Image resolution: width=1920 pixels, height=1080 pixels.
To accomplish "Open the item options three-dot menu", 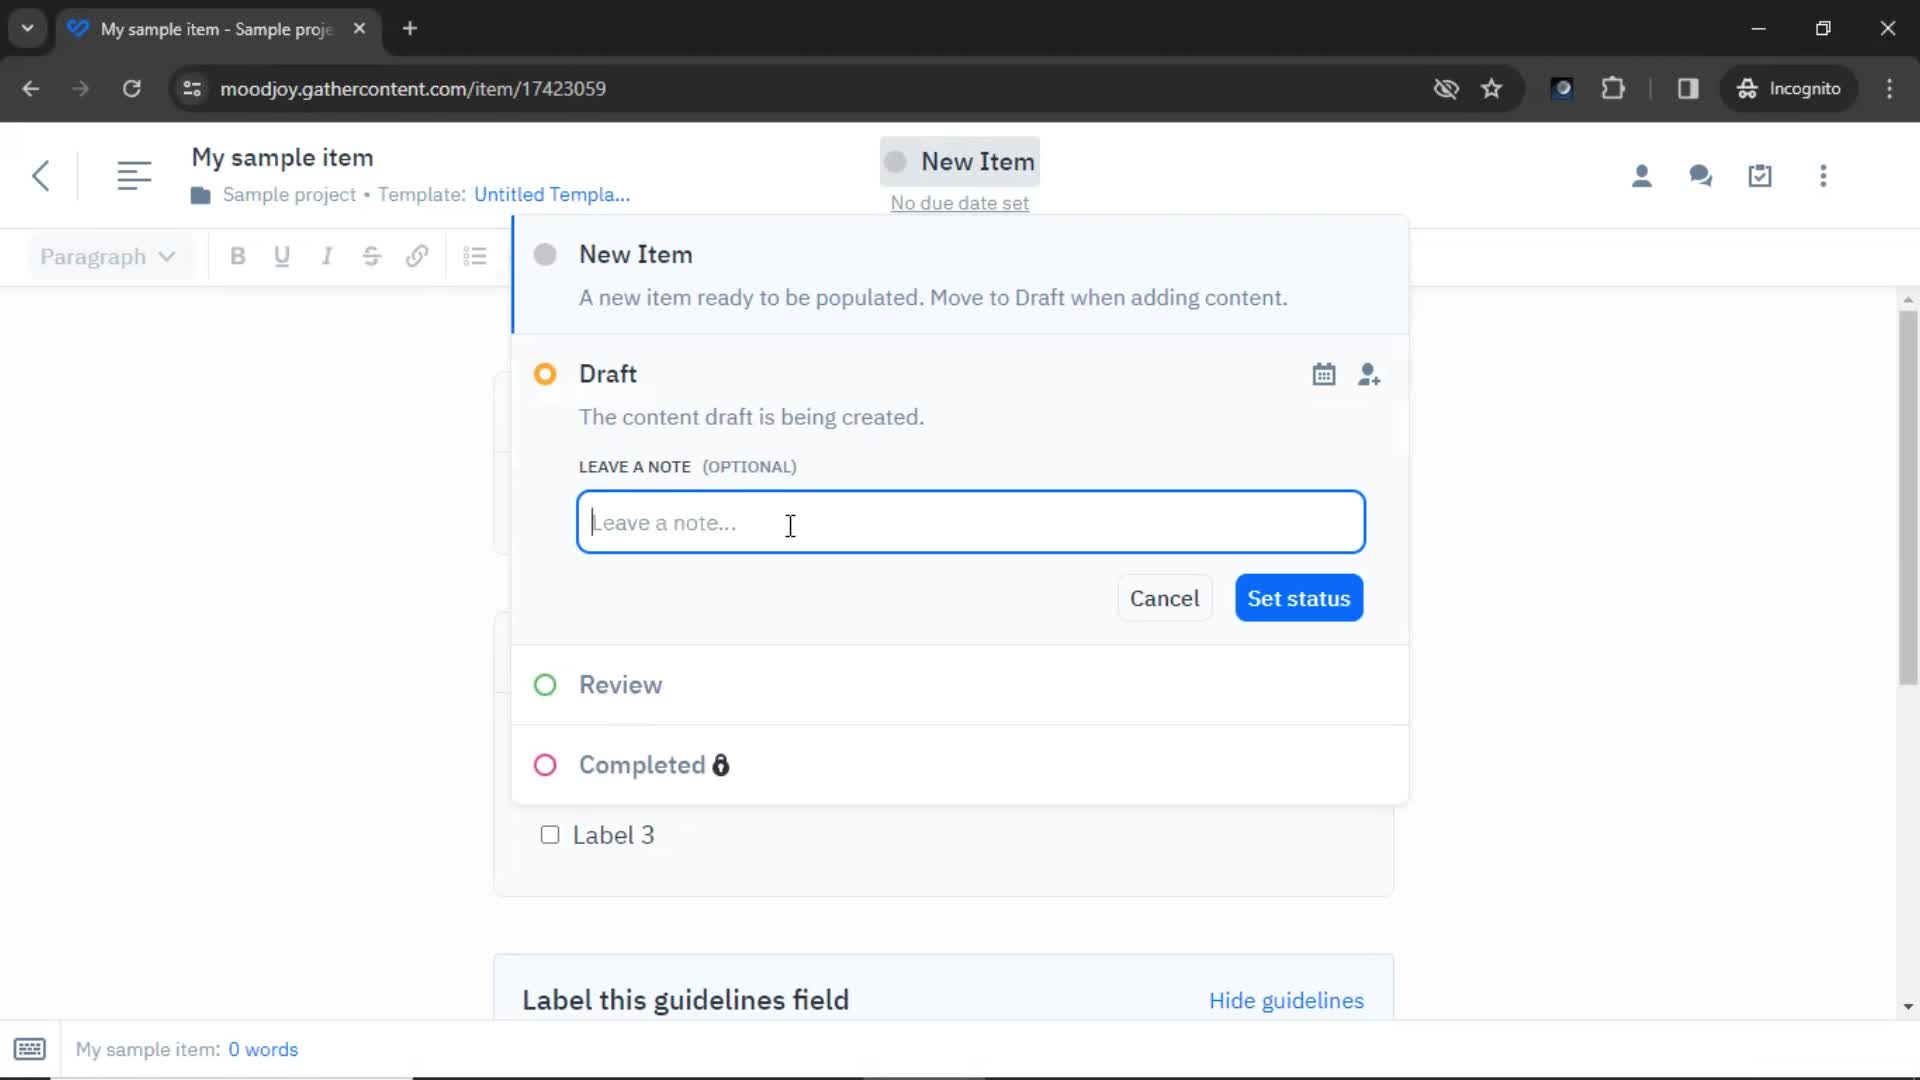I will 1823,176.
